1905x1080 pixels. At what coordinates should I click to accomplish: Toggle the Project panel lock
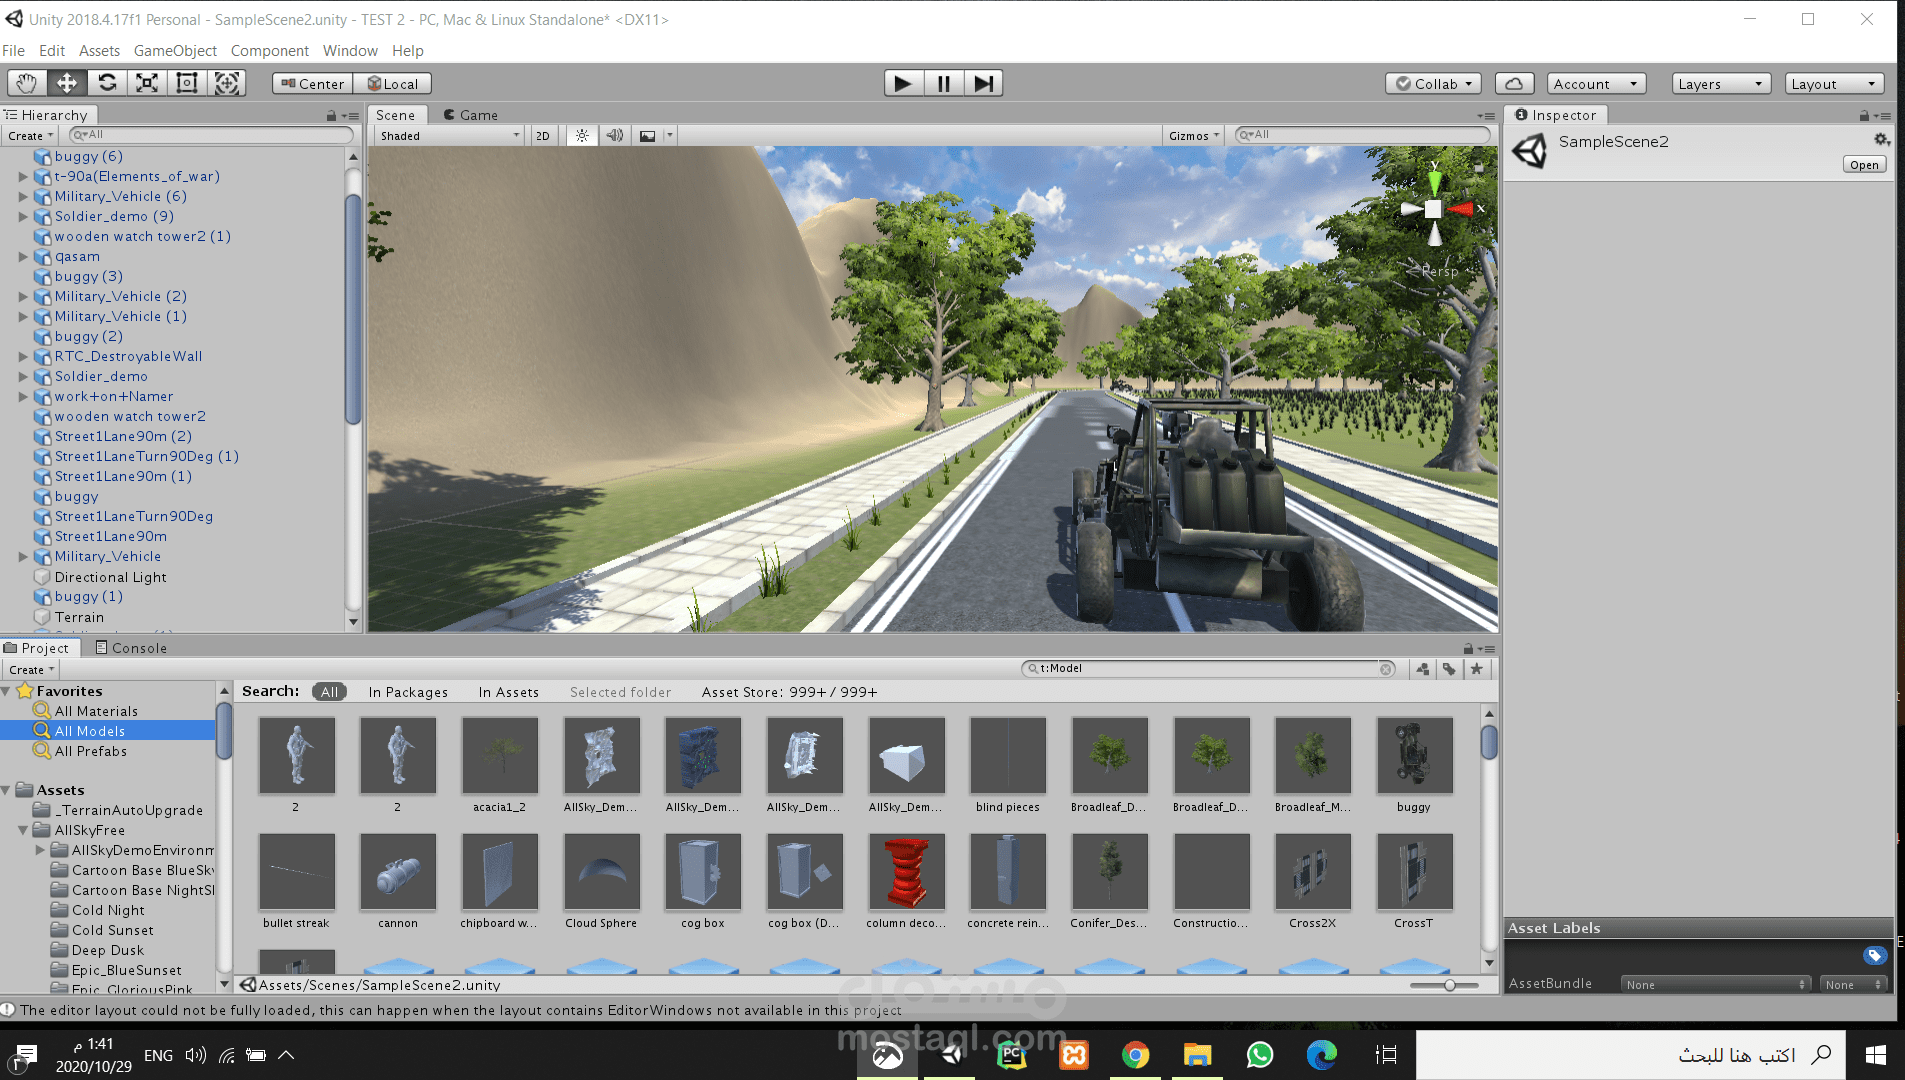tap(1468, 649)
